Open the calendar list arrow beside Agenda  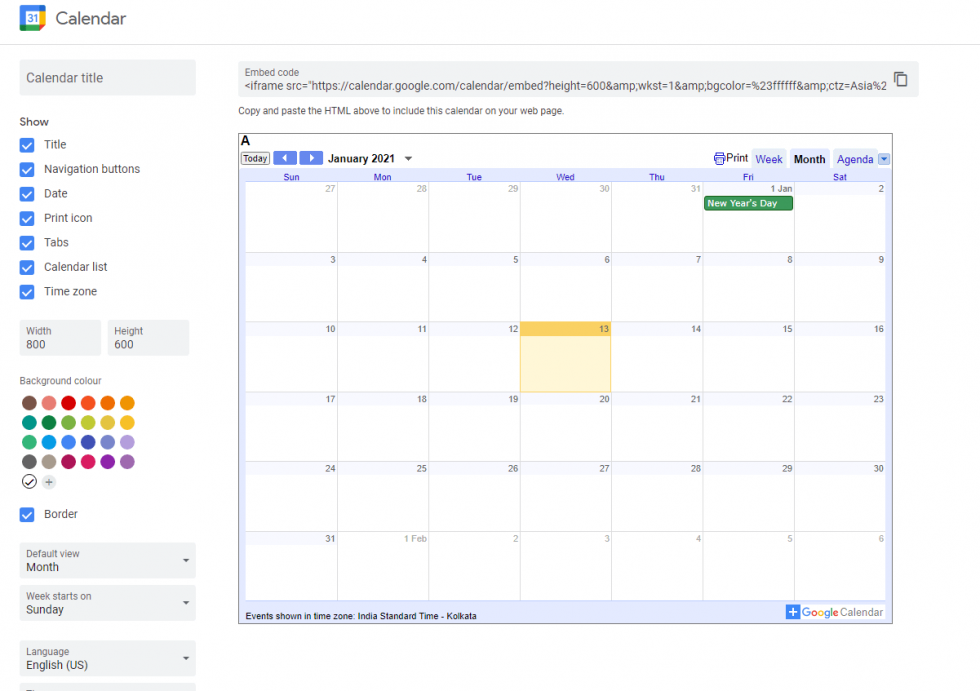click(884, 159)
